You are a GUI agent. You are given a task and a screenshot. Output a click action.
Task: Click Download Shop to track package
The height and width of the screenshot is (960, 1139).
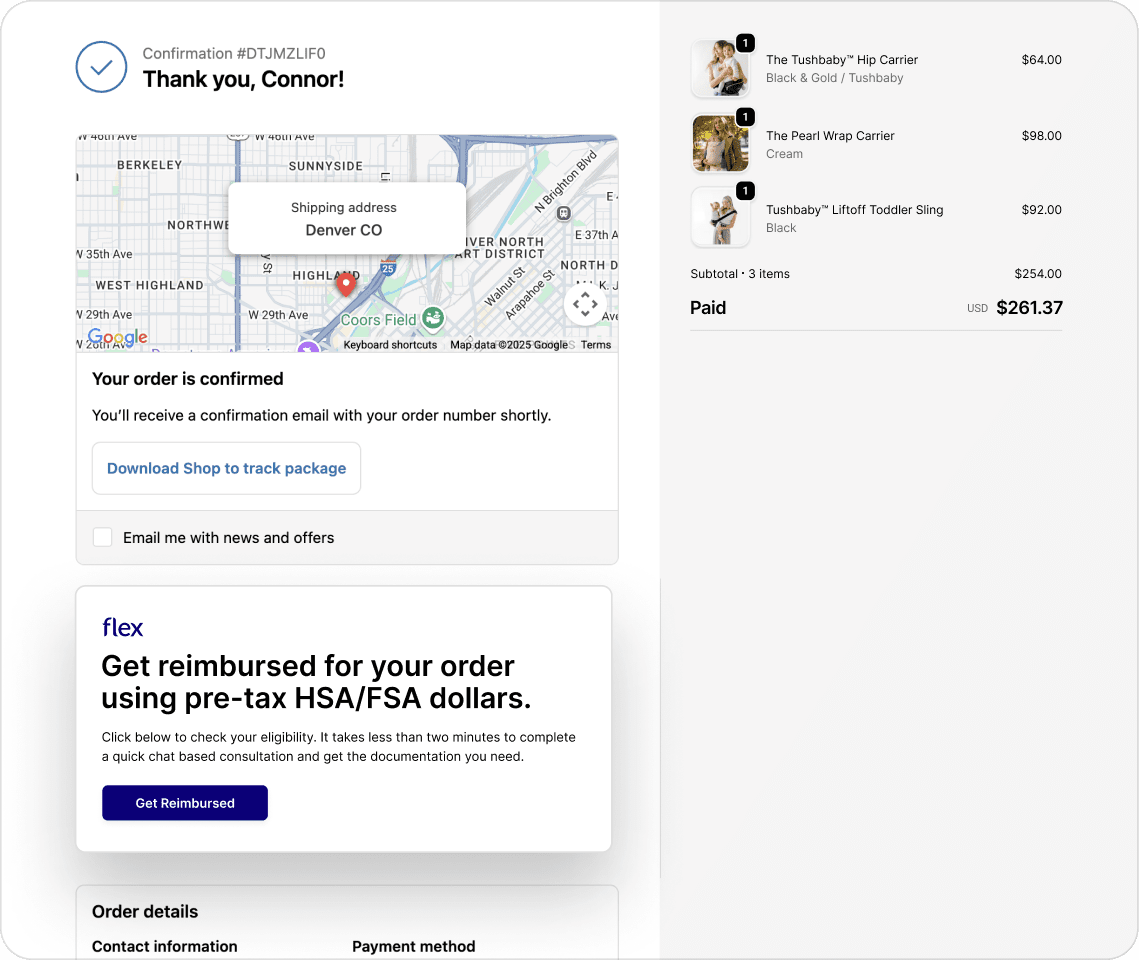coord(226,468)
